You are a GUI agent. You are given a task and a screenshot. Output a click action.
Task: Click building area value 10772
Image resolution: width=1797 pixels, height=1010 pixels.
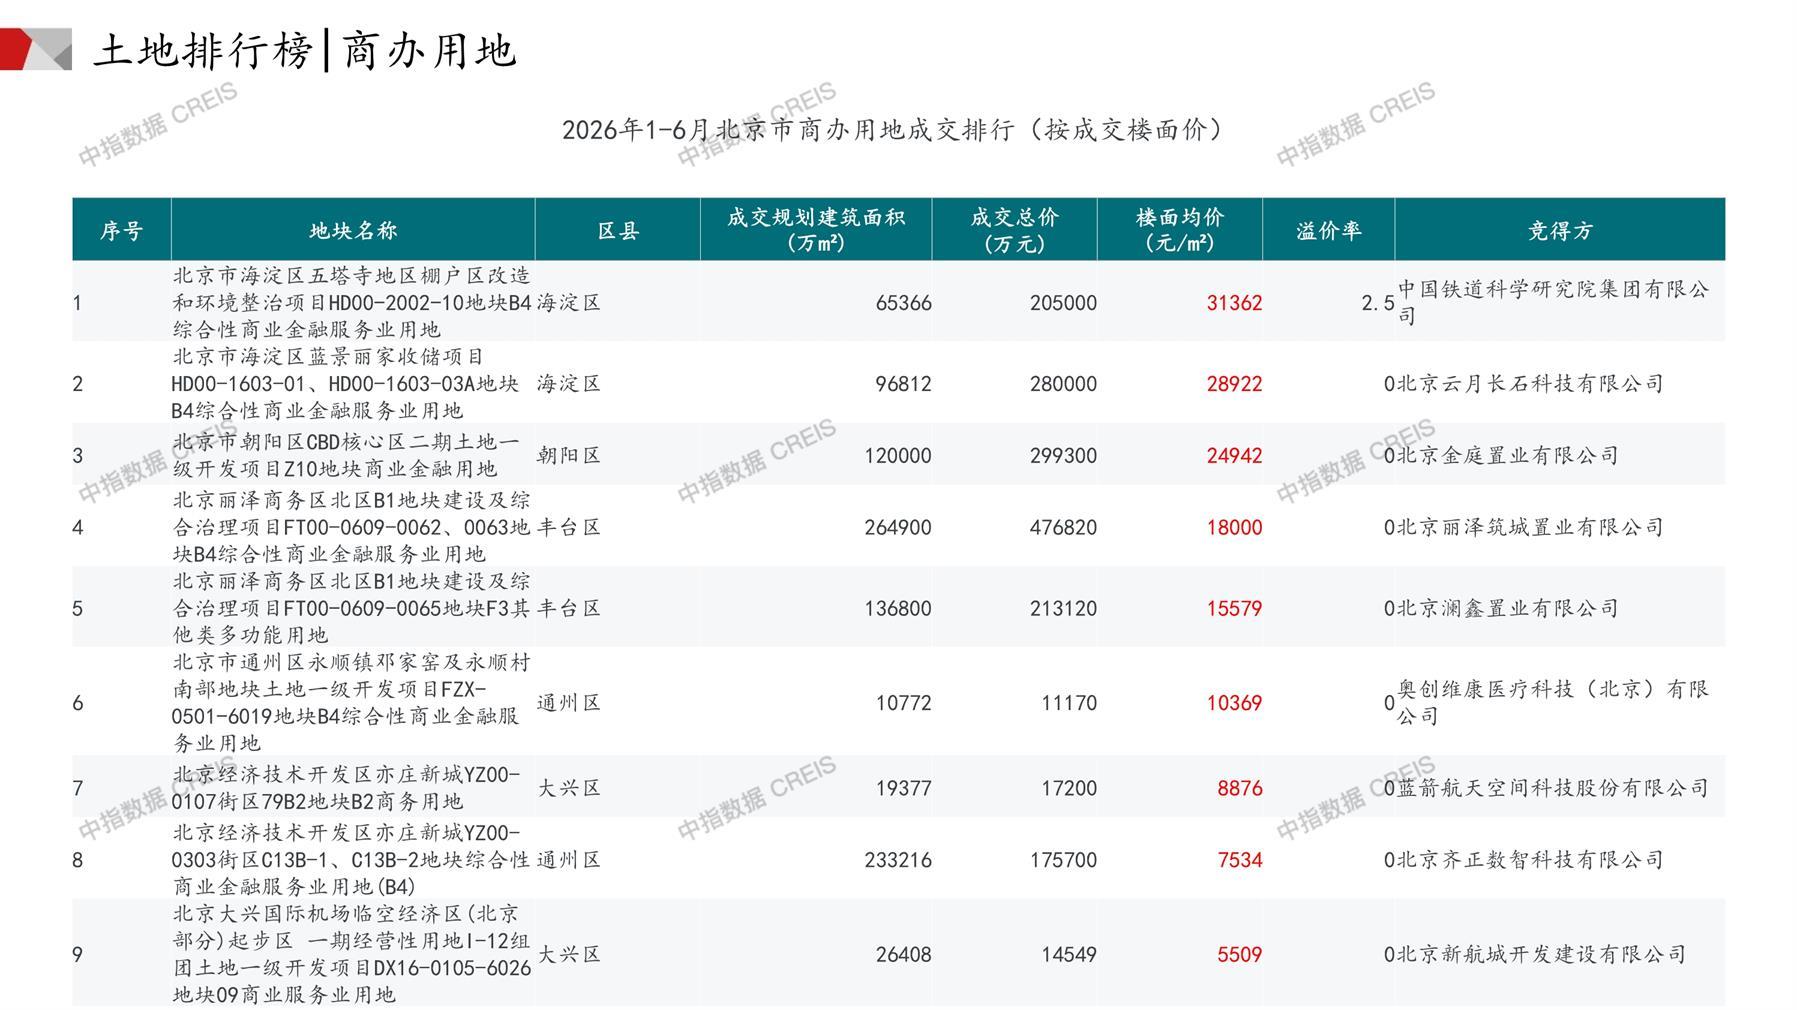[903, 703]
